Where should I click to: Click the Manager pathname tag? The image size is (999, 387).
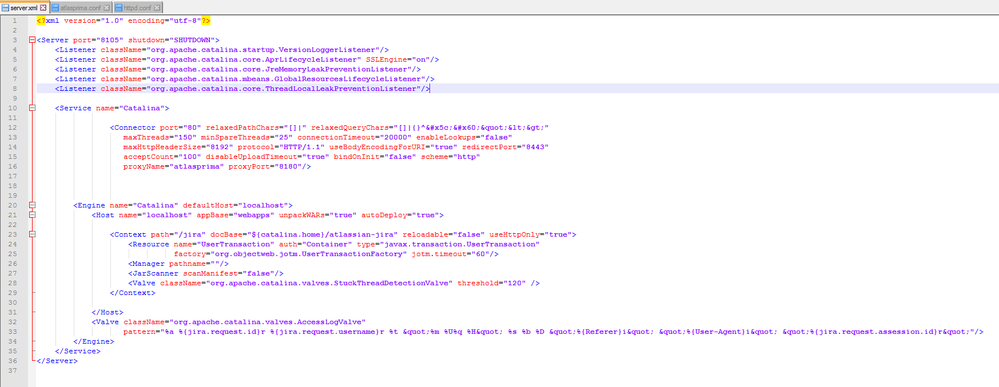(178, 264)
